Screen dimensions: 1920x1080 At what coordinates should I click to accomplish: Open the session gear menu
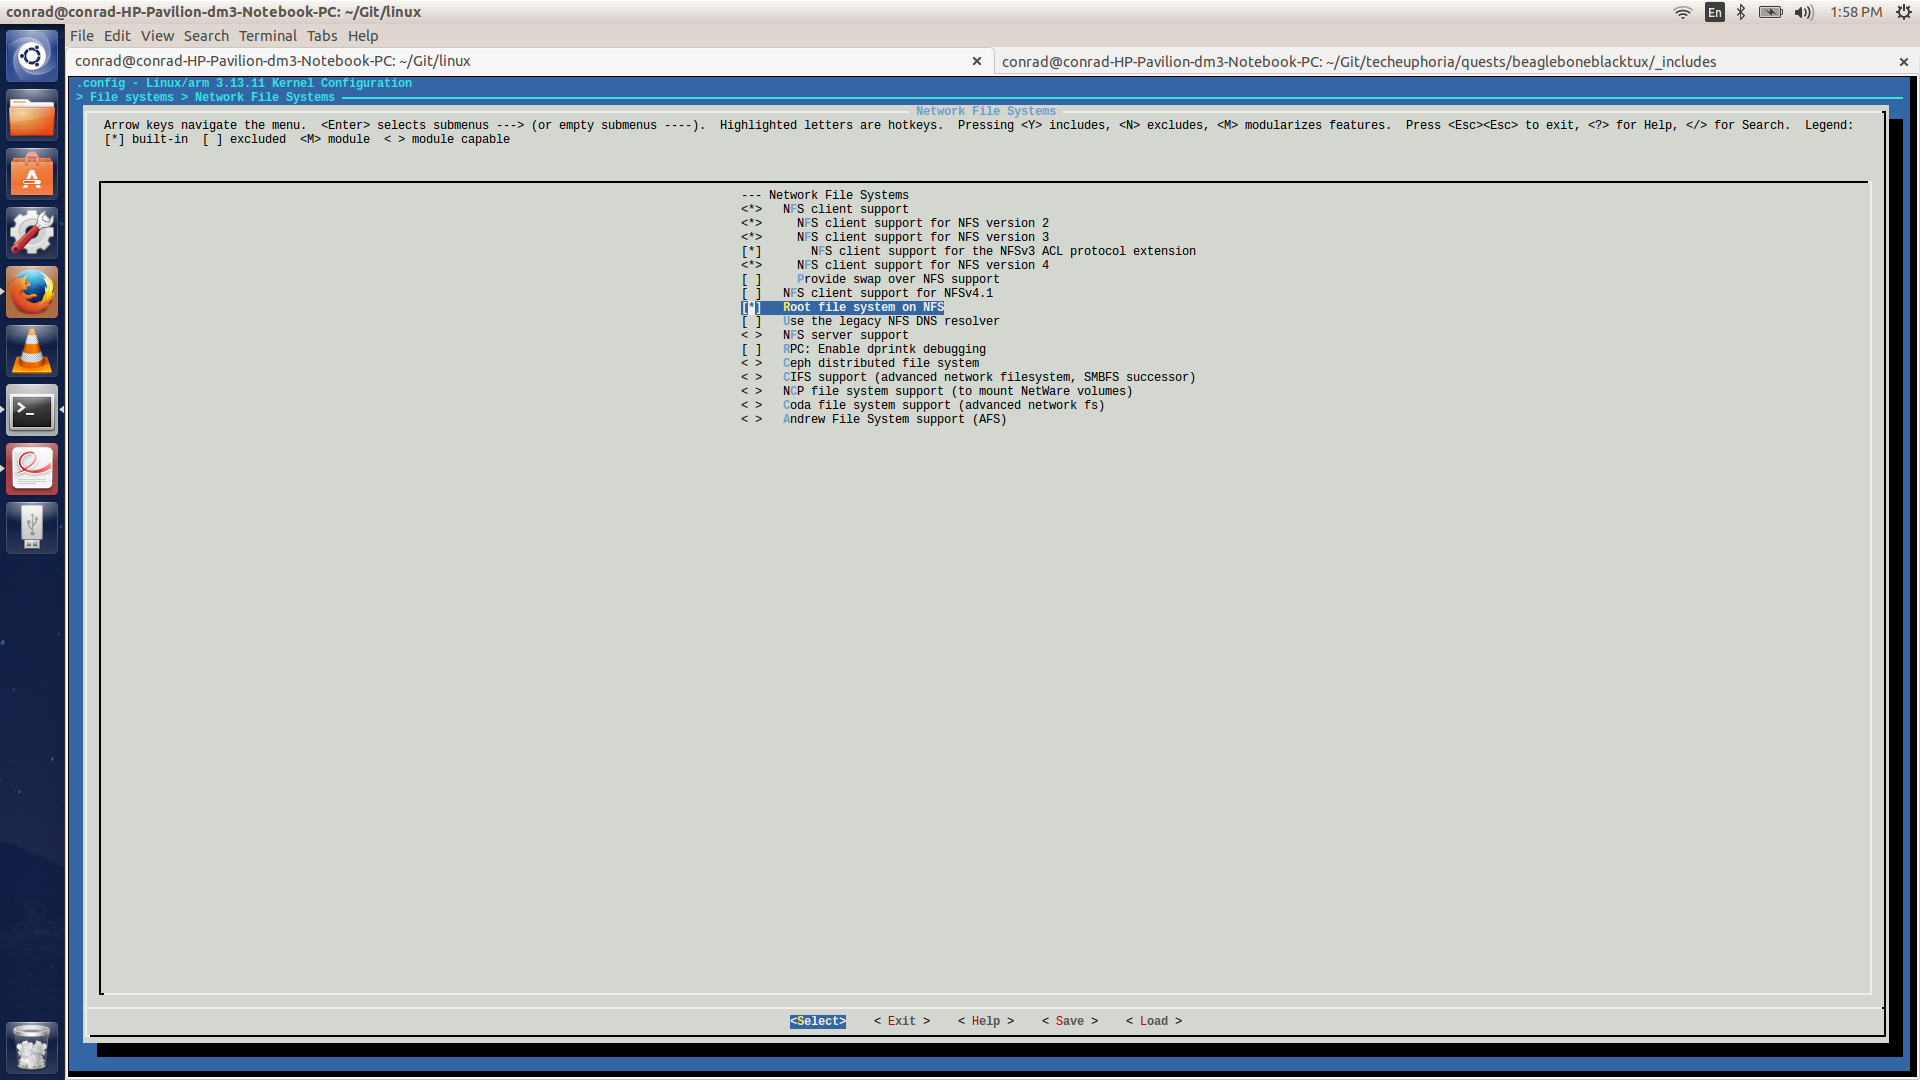coord(1901,12)
